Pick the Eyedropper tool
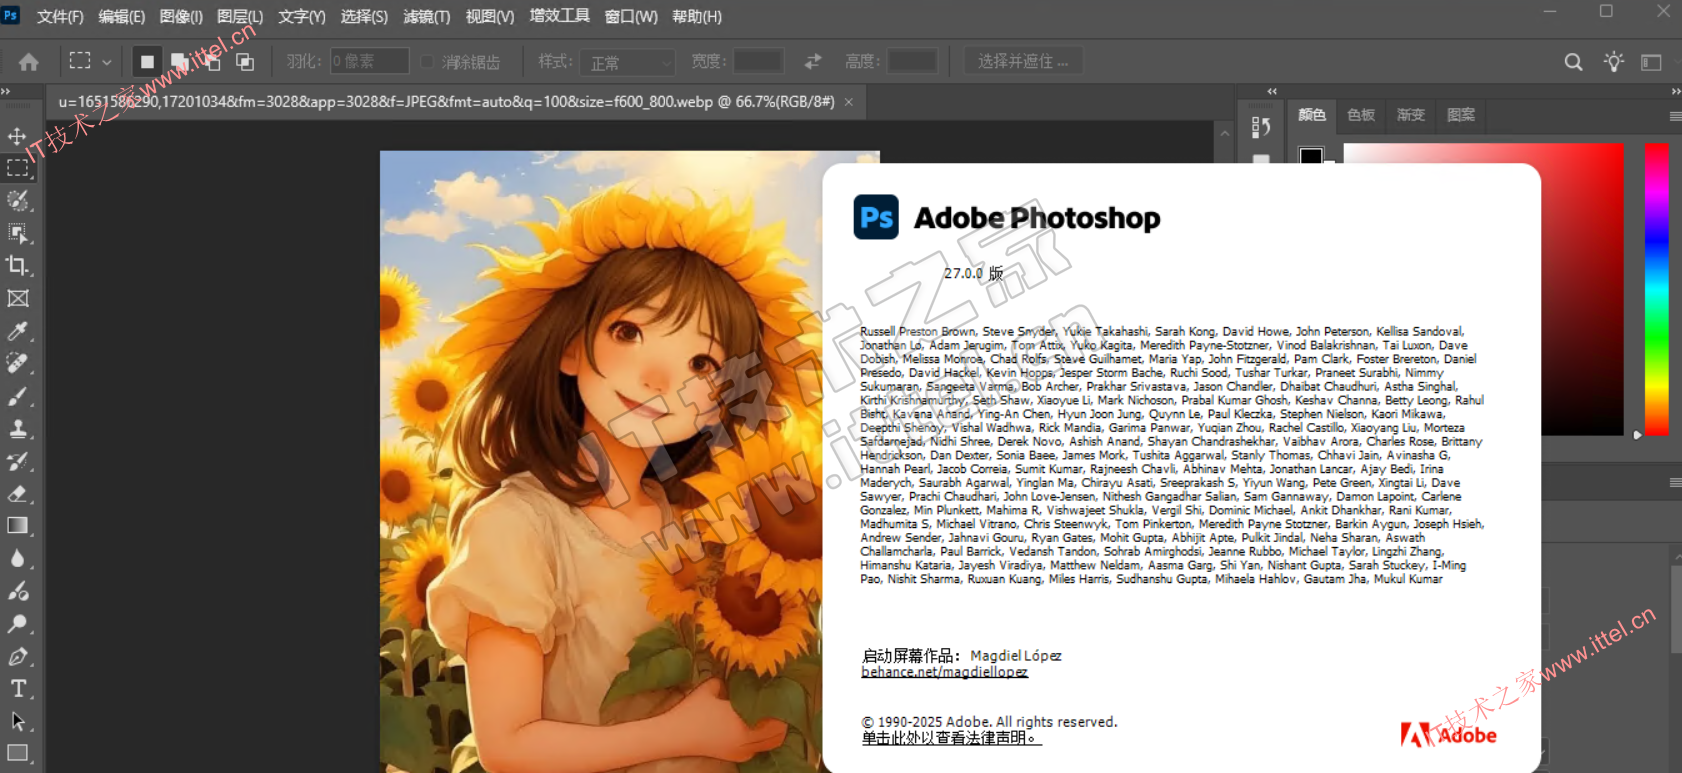1682x773 pixels. coord(17,331)
